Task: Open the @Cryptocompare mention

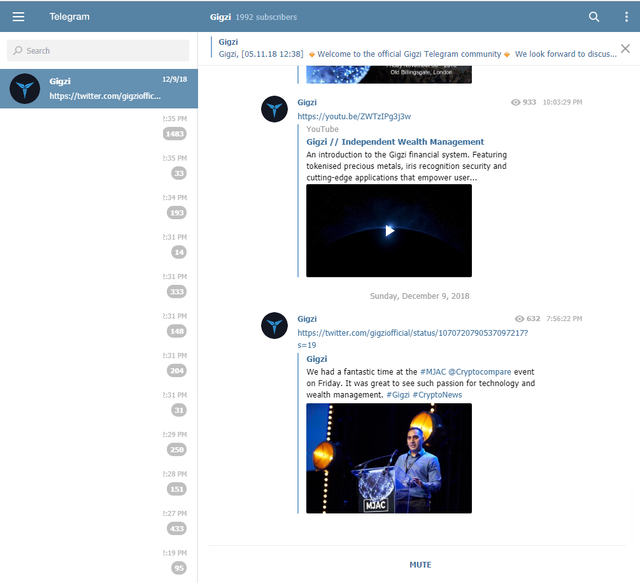Action: coord(480,372)
